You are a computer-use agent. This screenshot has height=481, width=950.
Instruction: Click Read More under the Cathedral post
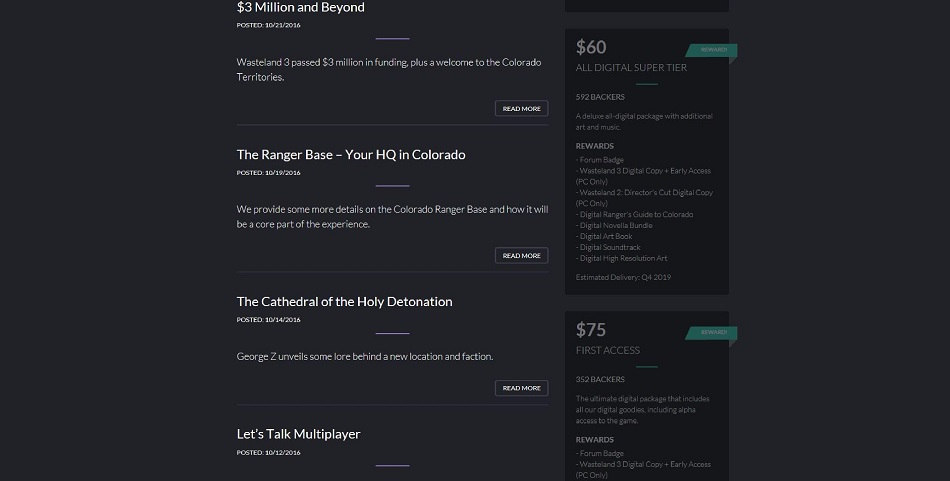pos(521,388)
